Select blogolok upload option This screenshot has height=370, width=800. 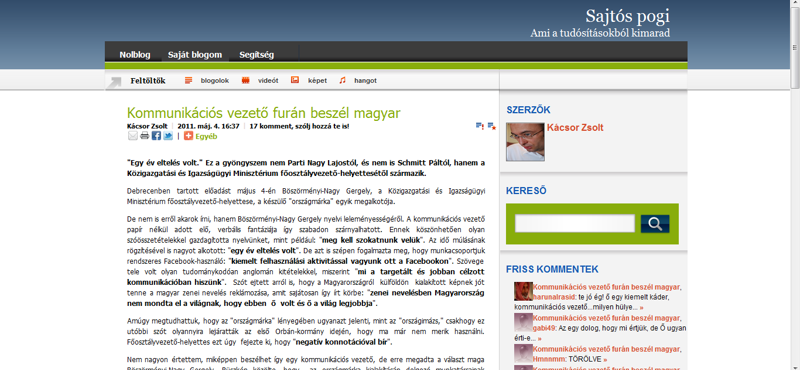point(215,81)
